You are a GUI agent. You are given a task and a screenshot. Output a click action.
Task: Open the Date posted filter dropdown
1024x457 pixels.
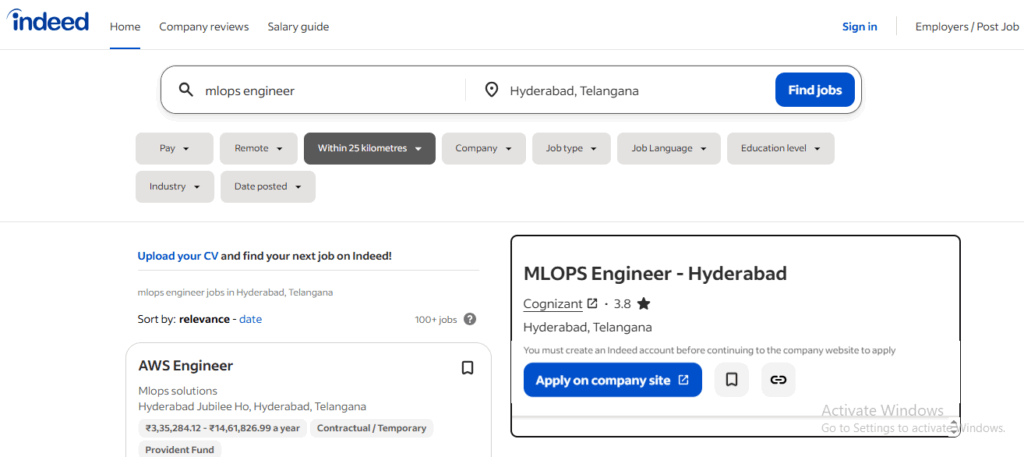(267, 187)
